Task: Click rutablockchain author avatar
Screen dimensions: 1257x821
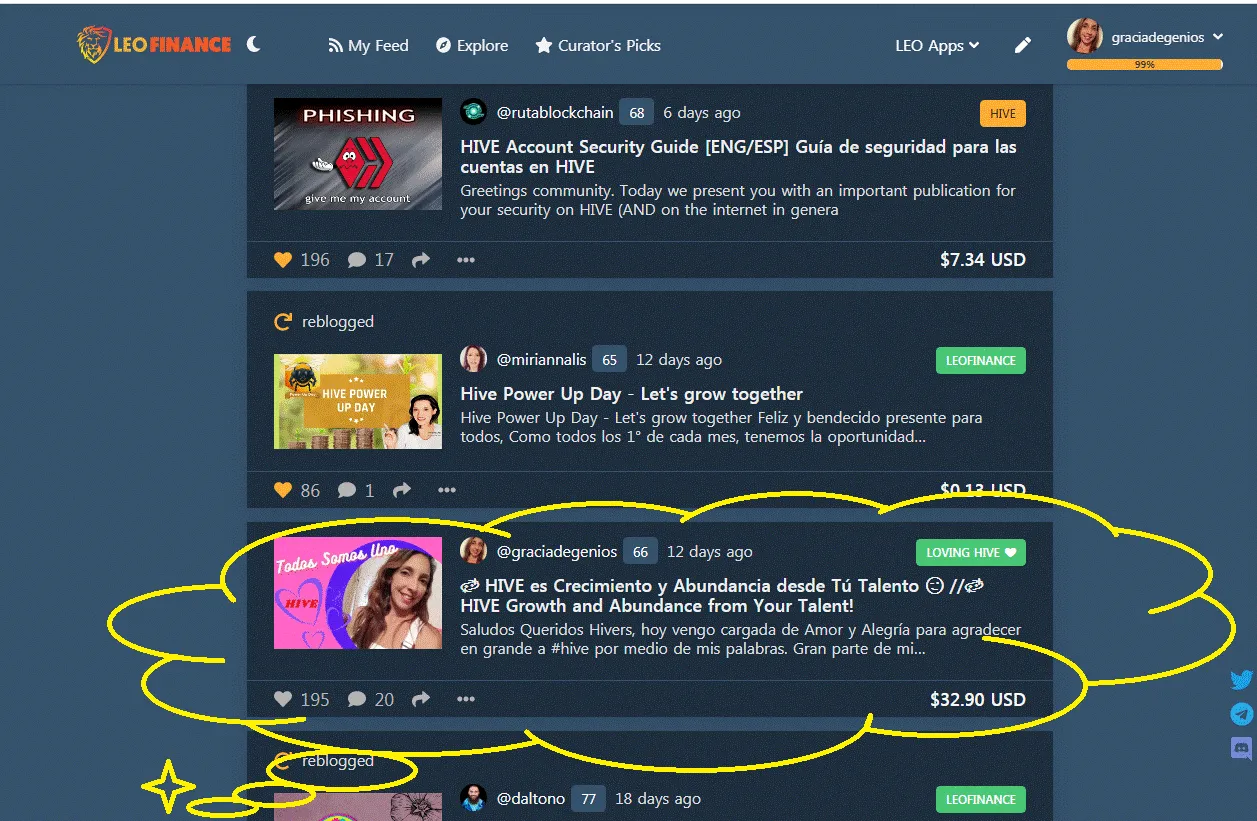Action: pos(473,112)
